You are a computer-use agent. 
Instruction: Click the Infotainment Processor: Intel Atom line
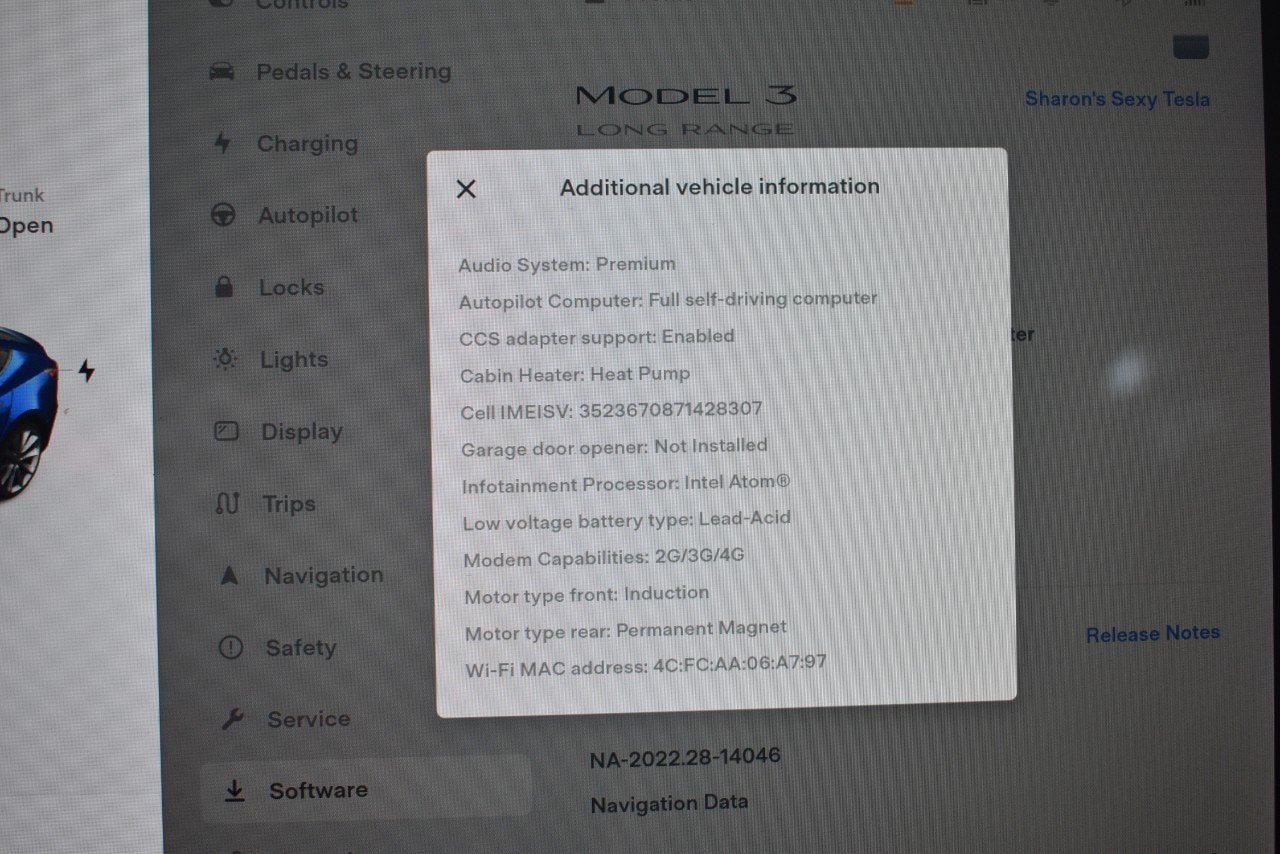coord(626,484)
